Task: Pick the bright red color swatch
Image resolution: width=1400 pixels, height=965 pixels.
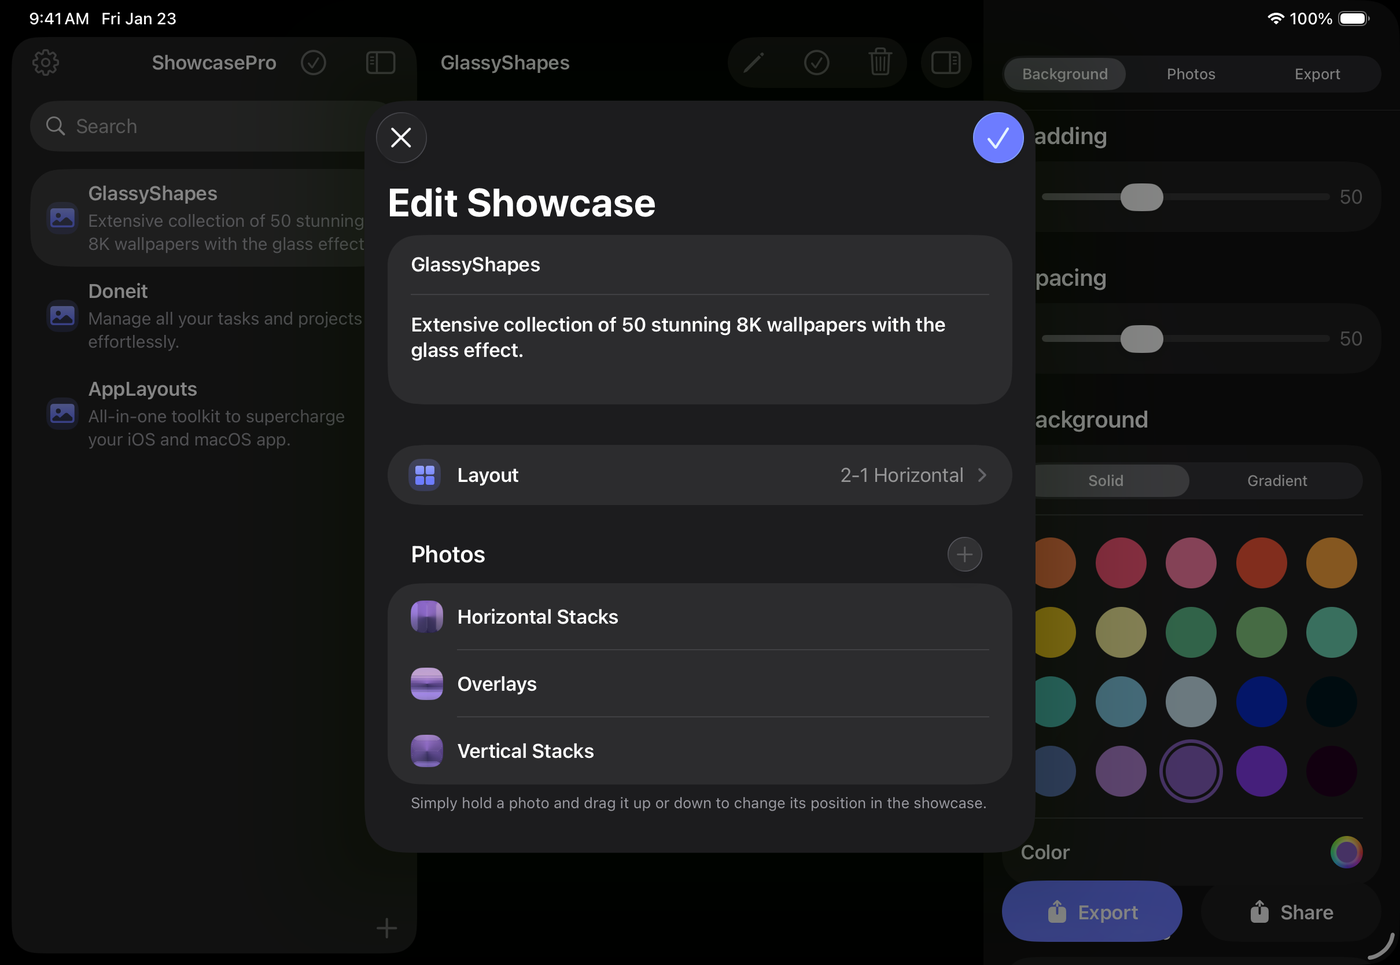Action: 1261,562
